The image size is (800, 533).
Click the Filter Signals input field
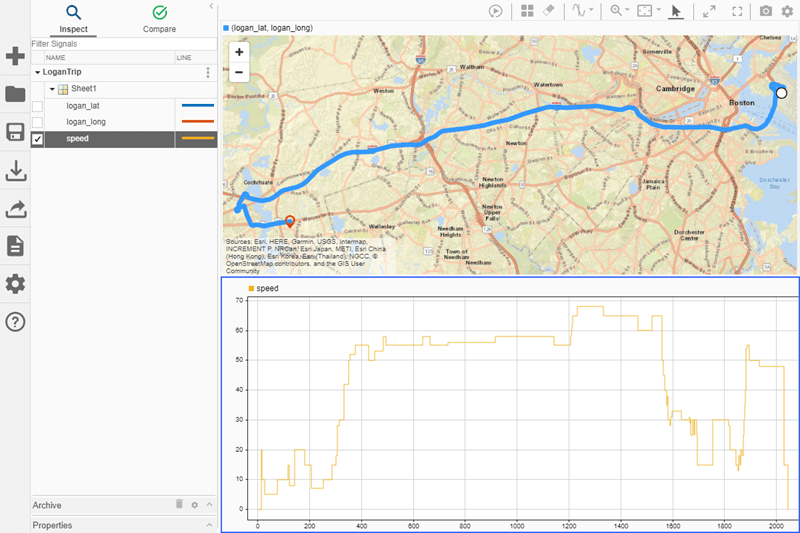pos(120,44)
